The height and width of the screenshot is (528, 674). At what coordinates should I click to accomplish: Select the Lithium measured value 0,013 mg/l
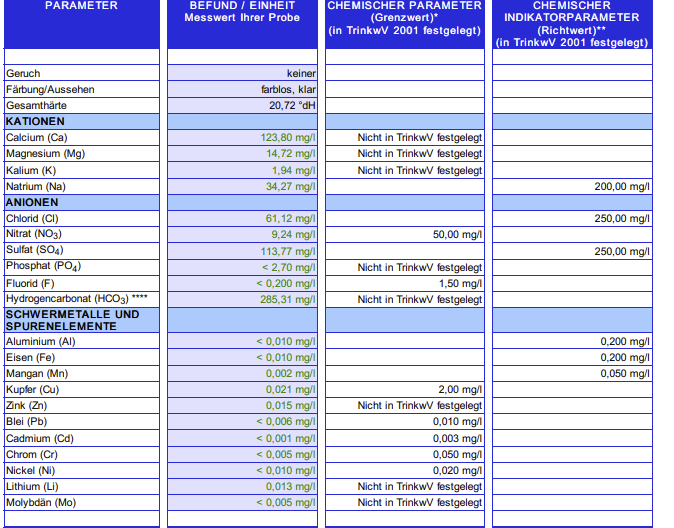point(293,486)
